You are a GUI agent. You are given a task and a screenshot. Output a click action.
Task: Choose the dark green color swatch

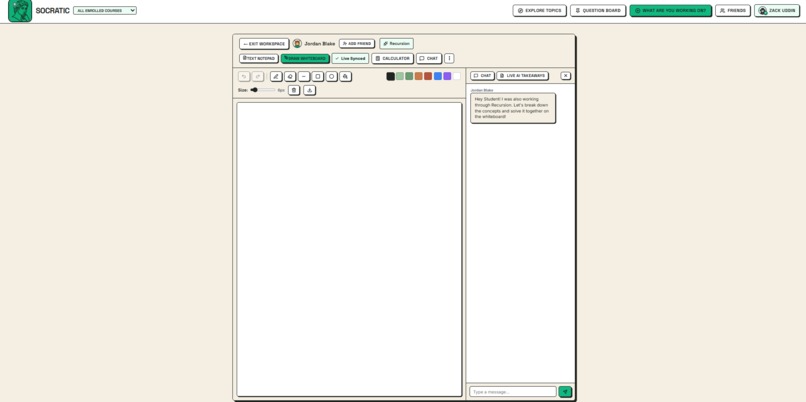tap(409, 76)
